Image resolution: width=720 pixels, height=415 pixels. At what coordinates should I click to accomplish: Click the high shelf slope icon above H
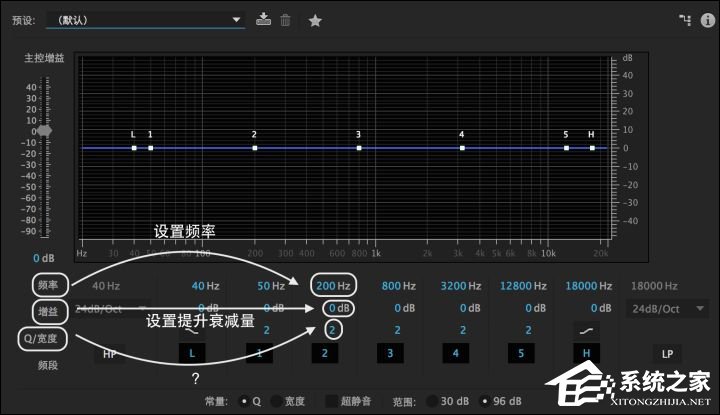586,331
